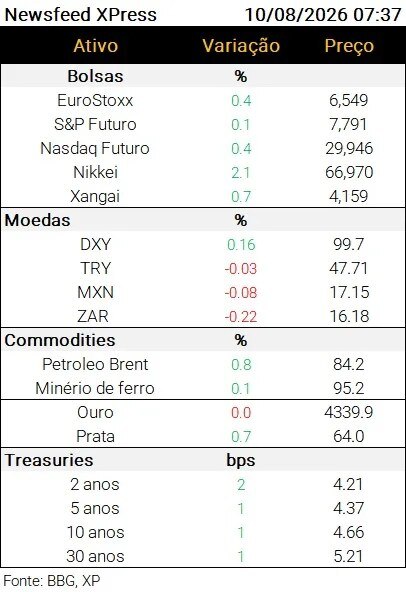The image size is (406, 592).
Task: Select the EuroStoxx row label
Action: click(x=95, y=100)
